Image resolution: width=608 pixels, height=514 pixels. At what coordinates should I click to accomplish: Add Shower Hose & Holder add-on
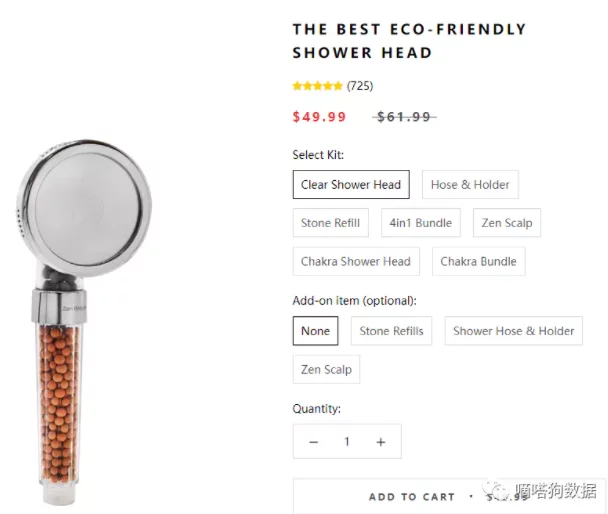pos(513,331)
